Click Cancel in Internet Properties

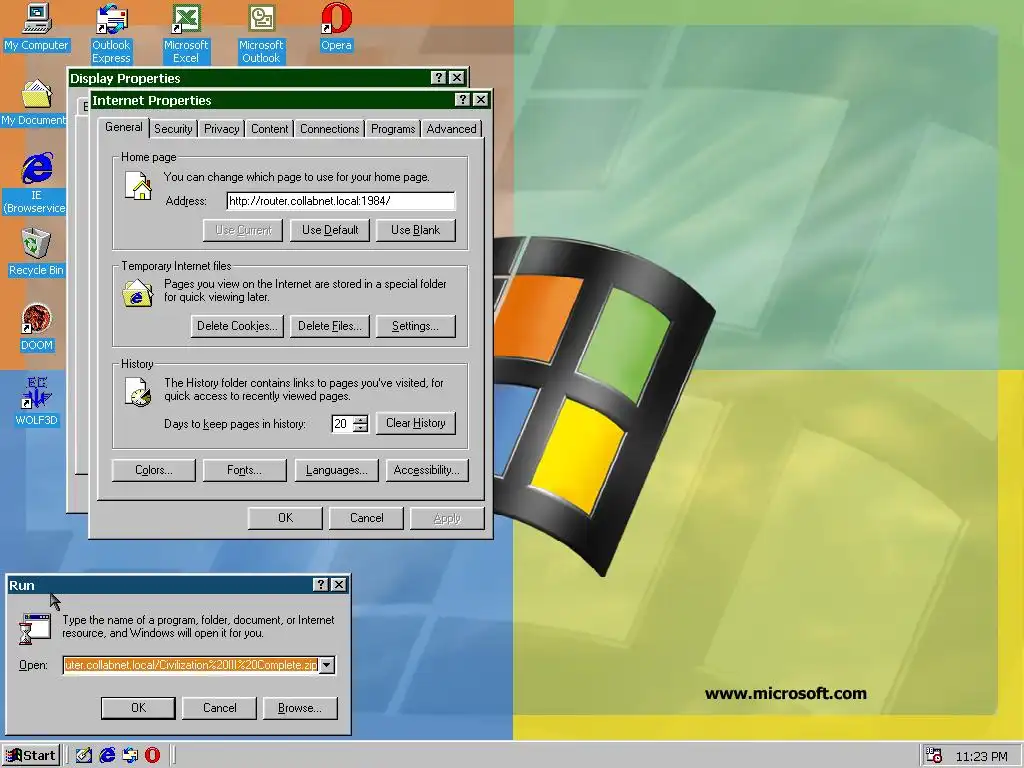pos(366,518)
